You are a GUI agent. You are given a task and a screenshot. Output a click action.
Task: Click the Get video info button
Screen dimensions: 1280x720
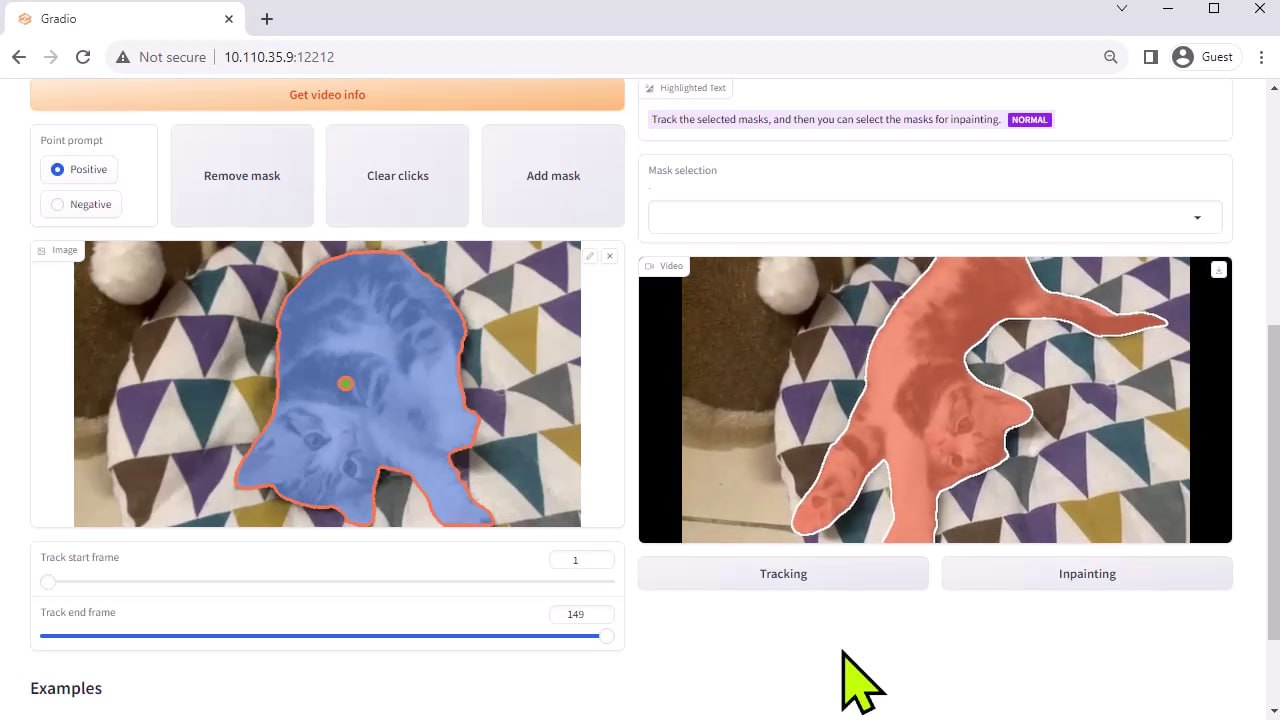point(327,95)
